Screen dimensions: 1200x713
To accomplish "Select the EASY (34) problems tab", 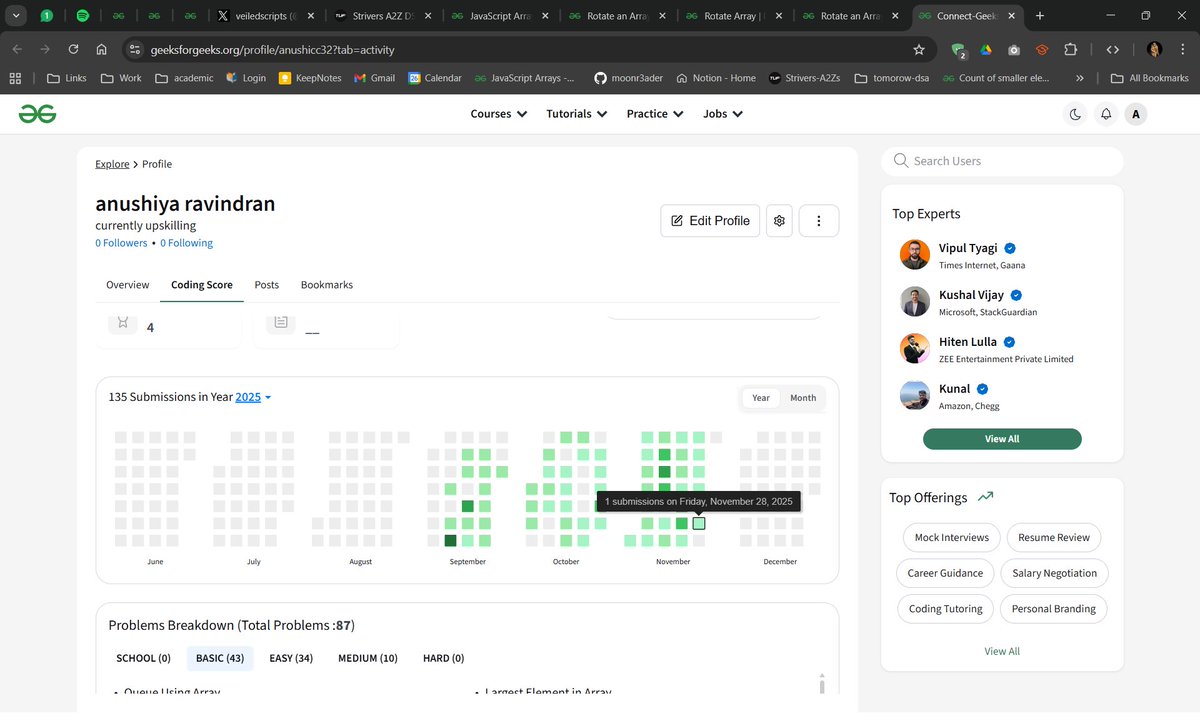I will [291, 658].
